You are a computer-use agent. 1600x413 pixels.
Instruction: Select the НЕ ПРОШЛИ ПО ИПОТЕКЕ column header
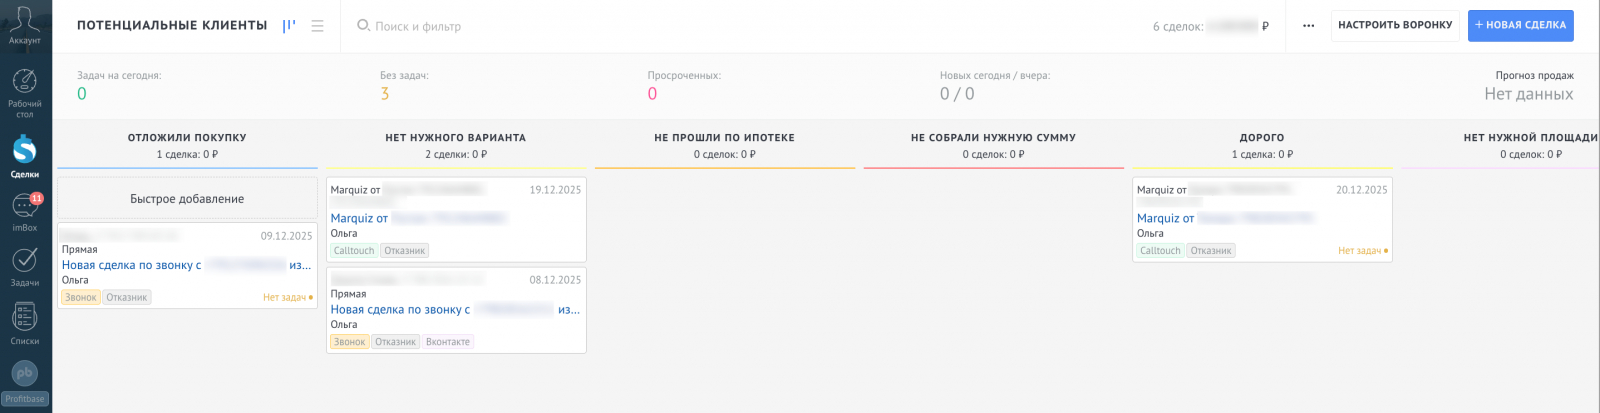(724, 138)
